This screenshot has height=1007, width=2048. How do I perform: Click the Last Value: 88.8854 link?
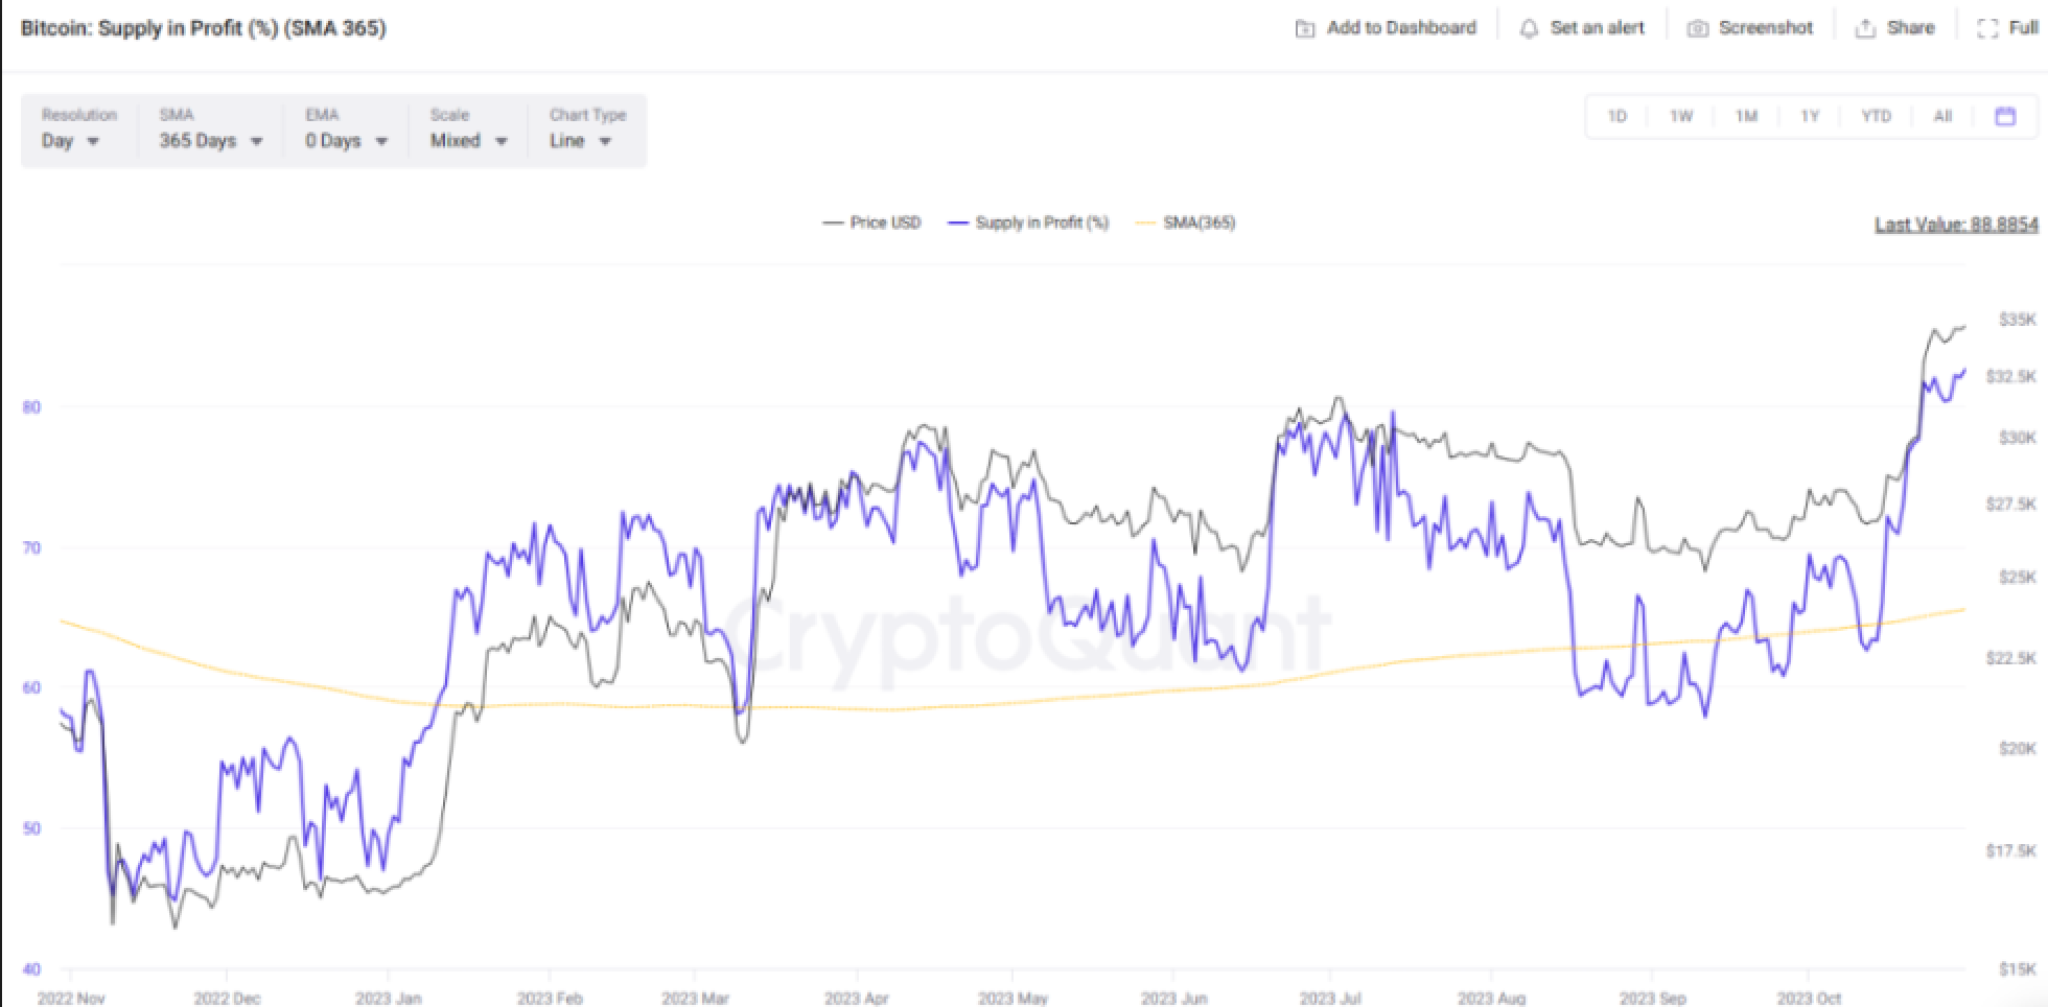tap(1955, 224)
